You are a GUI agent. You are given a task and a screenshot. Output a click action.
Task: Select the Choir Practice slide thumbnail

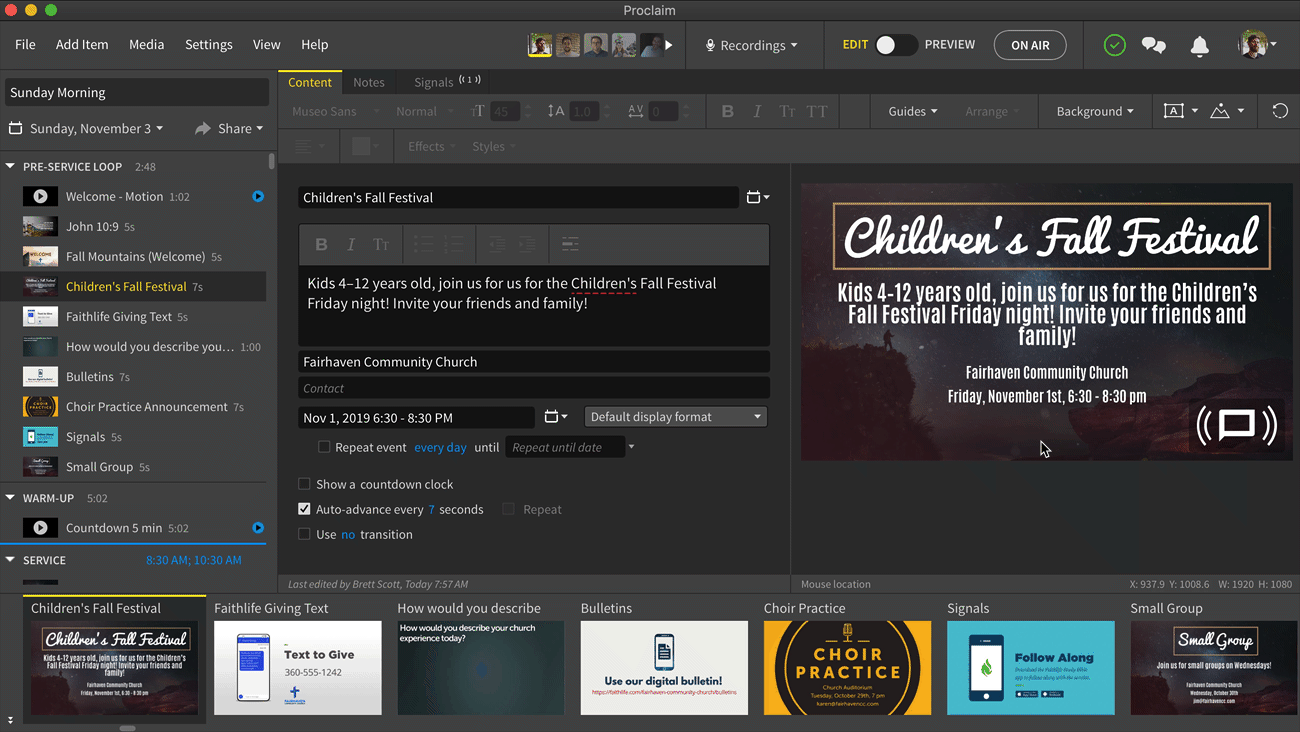pyautogui.click(x=847, y=667)
